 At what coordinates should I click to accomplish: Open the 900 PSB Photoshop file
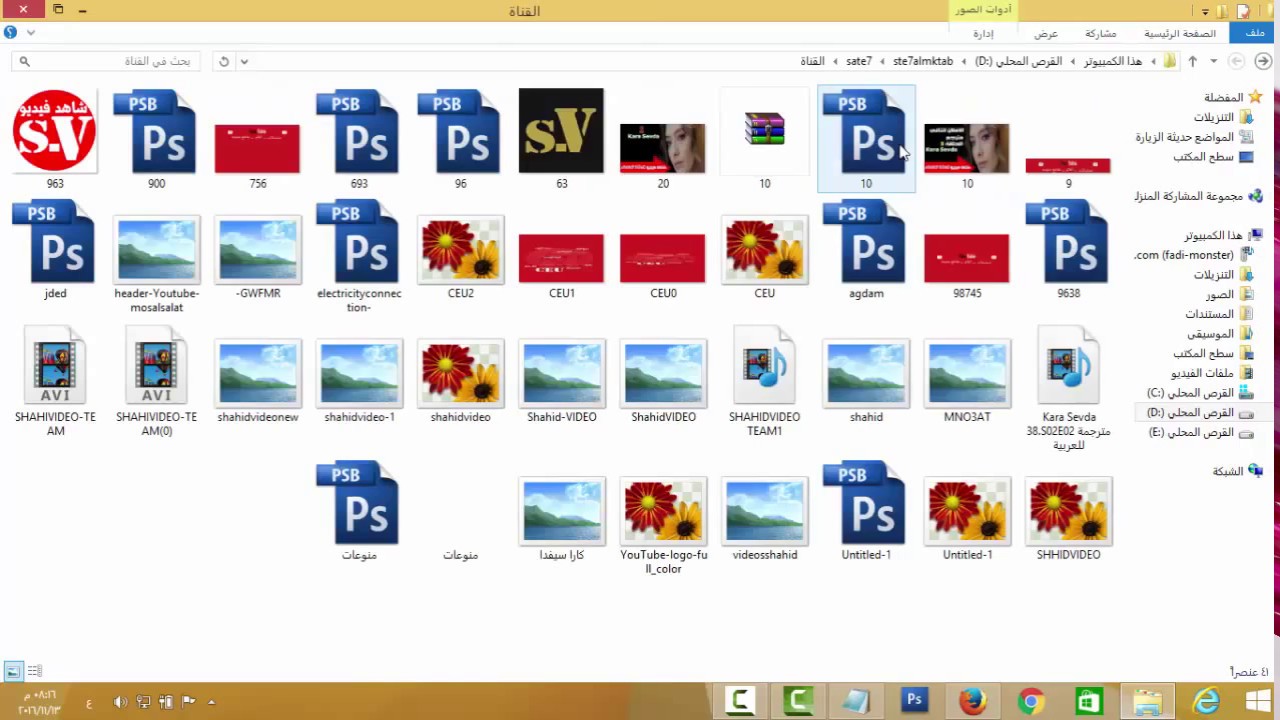click(x=157, y=140)
